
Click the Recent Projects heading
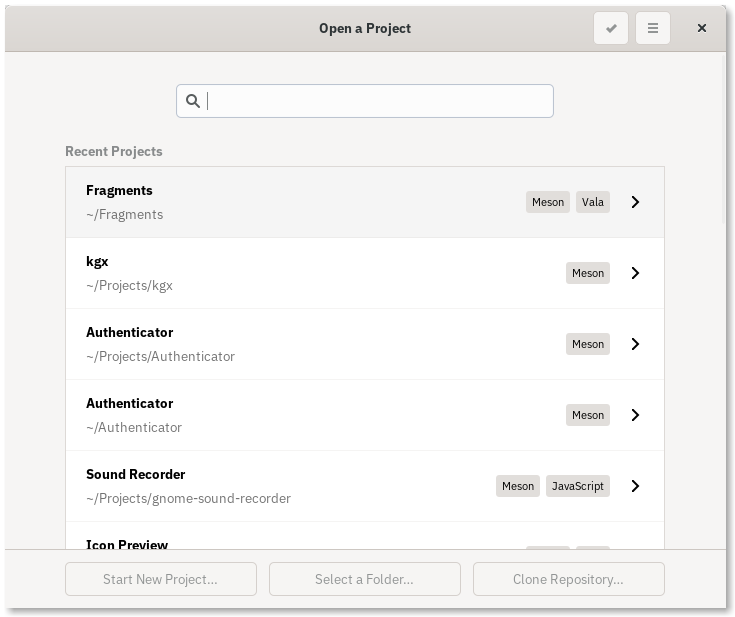pos(114,151)
